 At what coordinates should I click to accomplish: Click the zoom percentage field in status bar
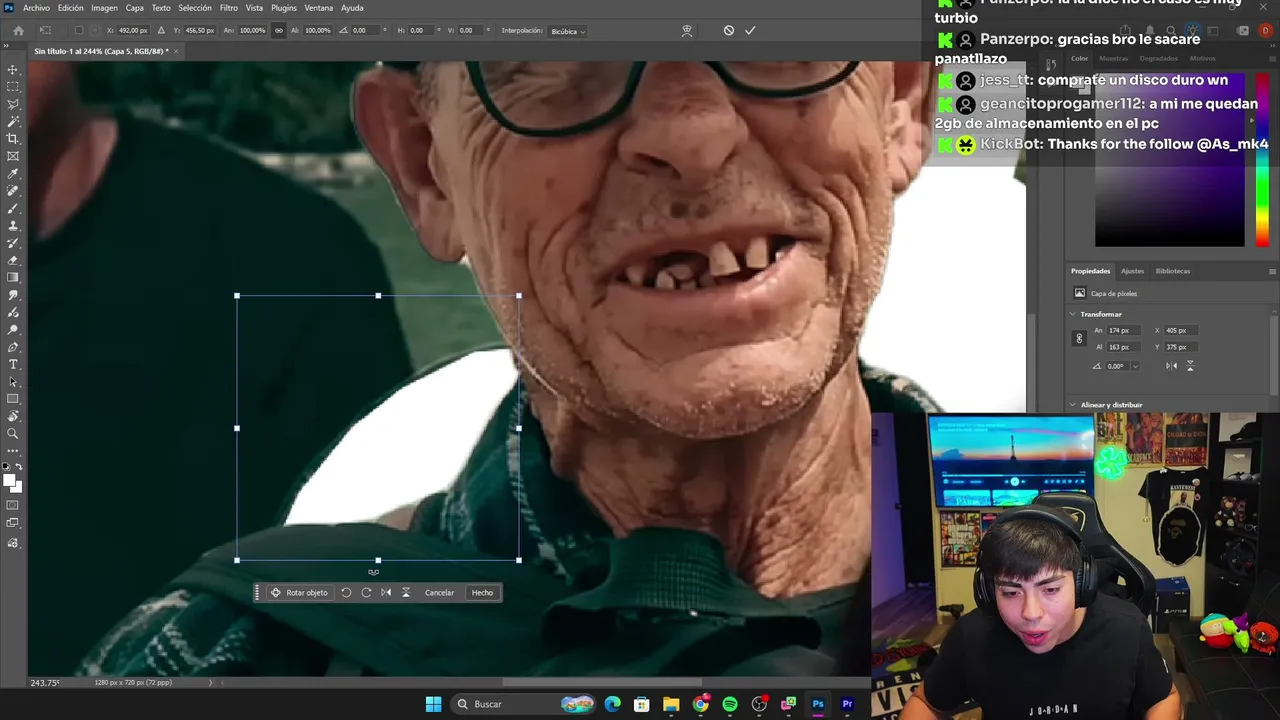[x=44, y=683]
